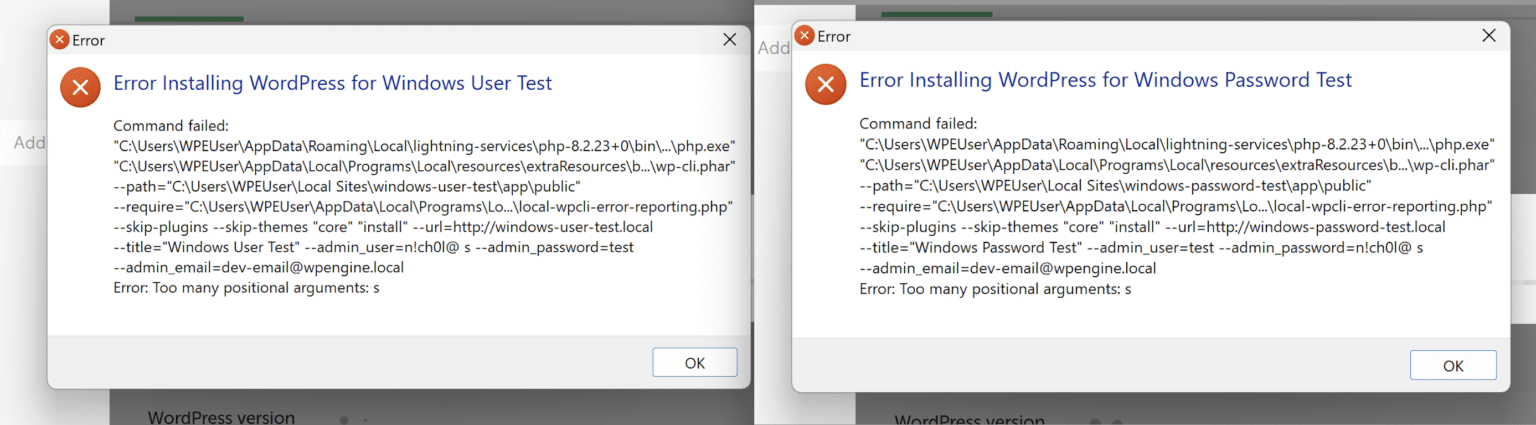
Task: Click "Too many positional arguments" in Password Test dialog
Action: (x=995, y=289)
